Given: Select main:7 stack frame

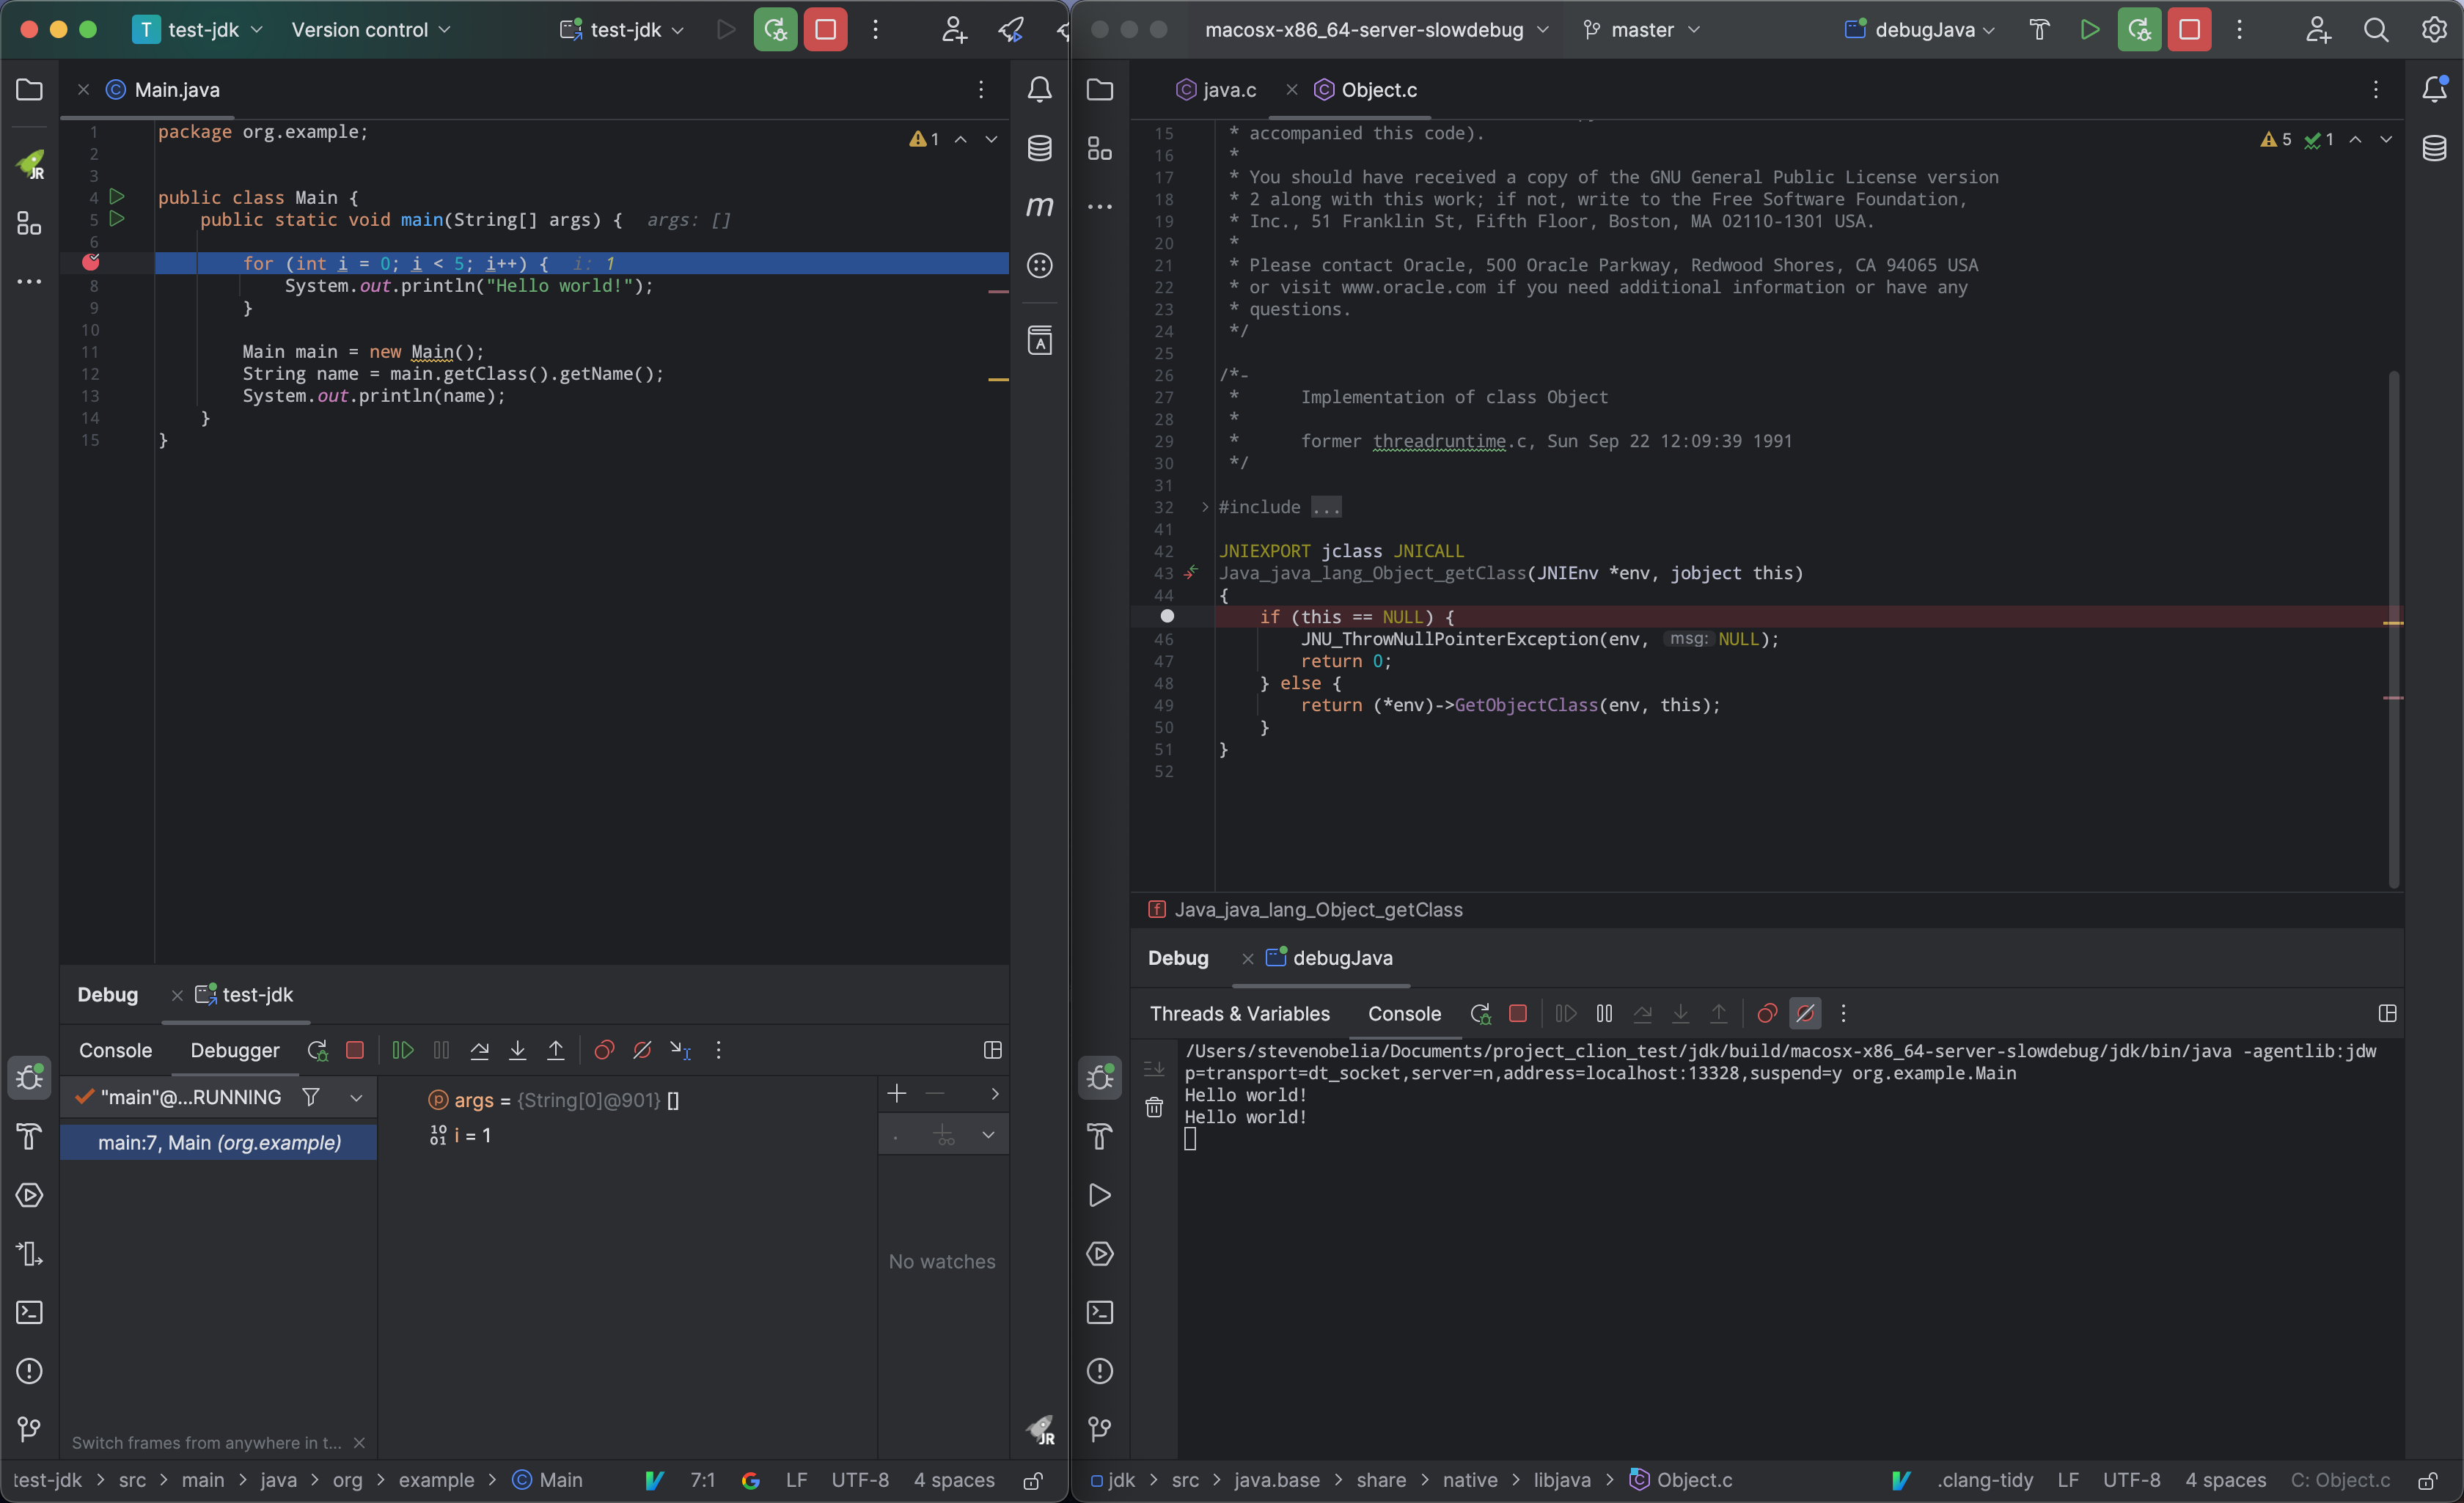Looking at the screenshot, I should pyautogui.click(x=219, y=1142).
